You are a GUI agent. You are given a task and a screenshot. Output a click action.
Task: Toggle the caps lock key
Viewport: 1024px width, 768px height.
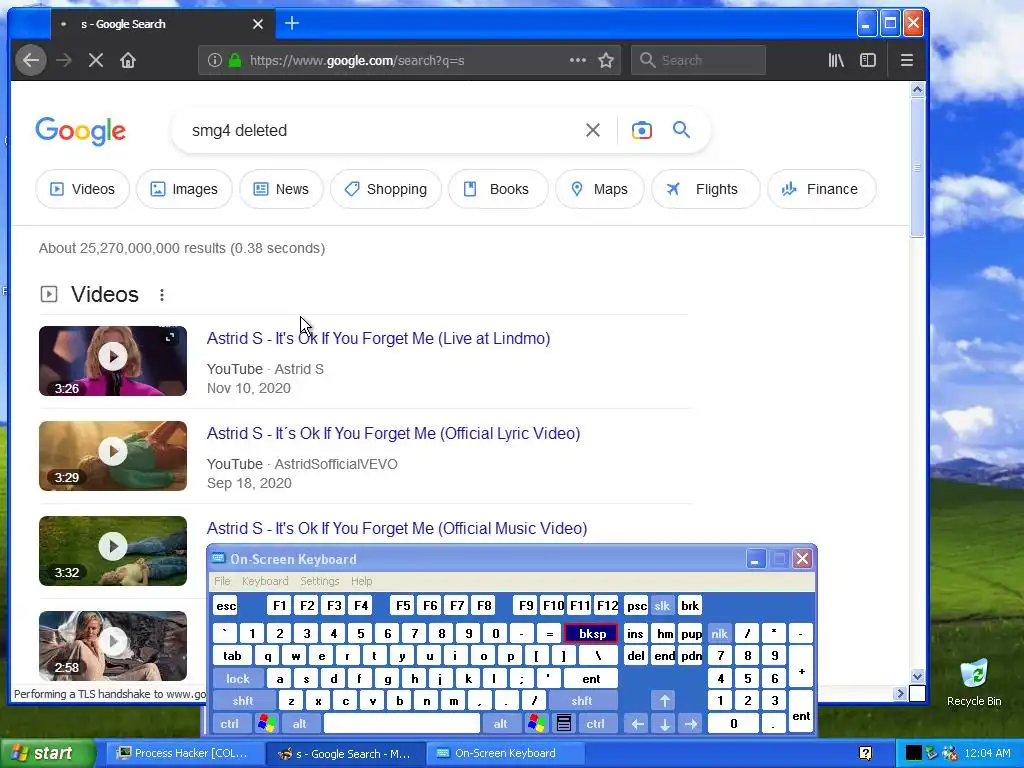238,679
